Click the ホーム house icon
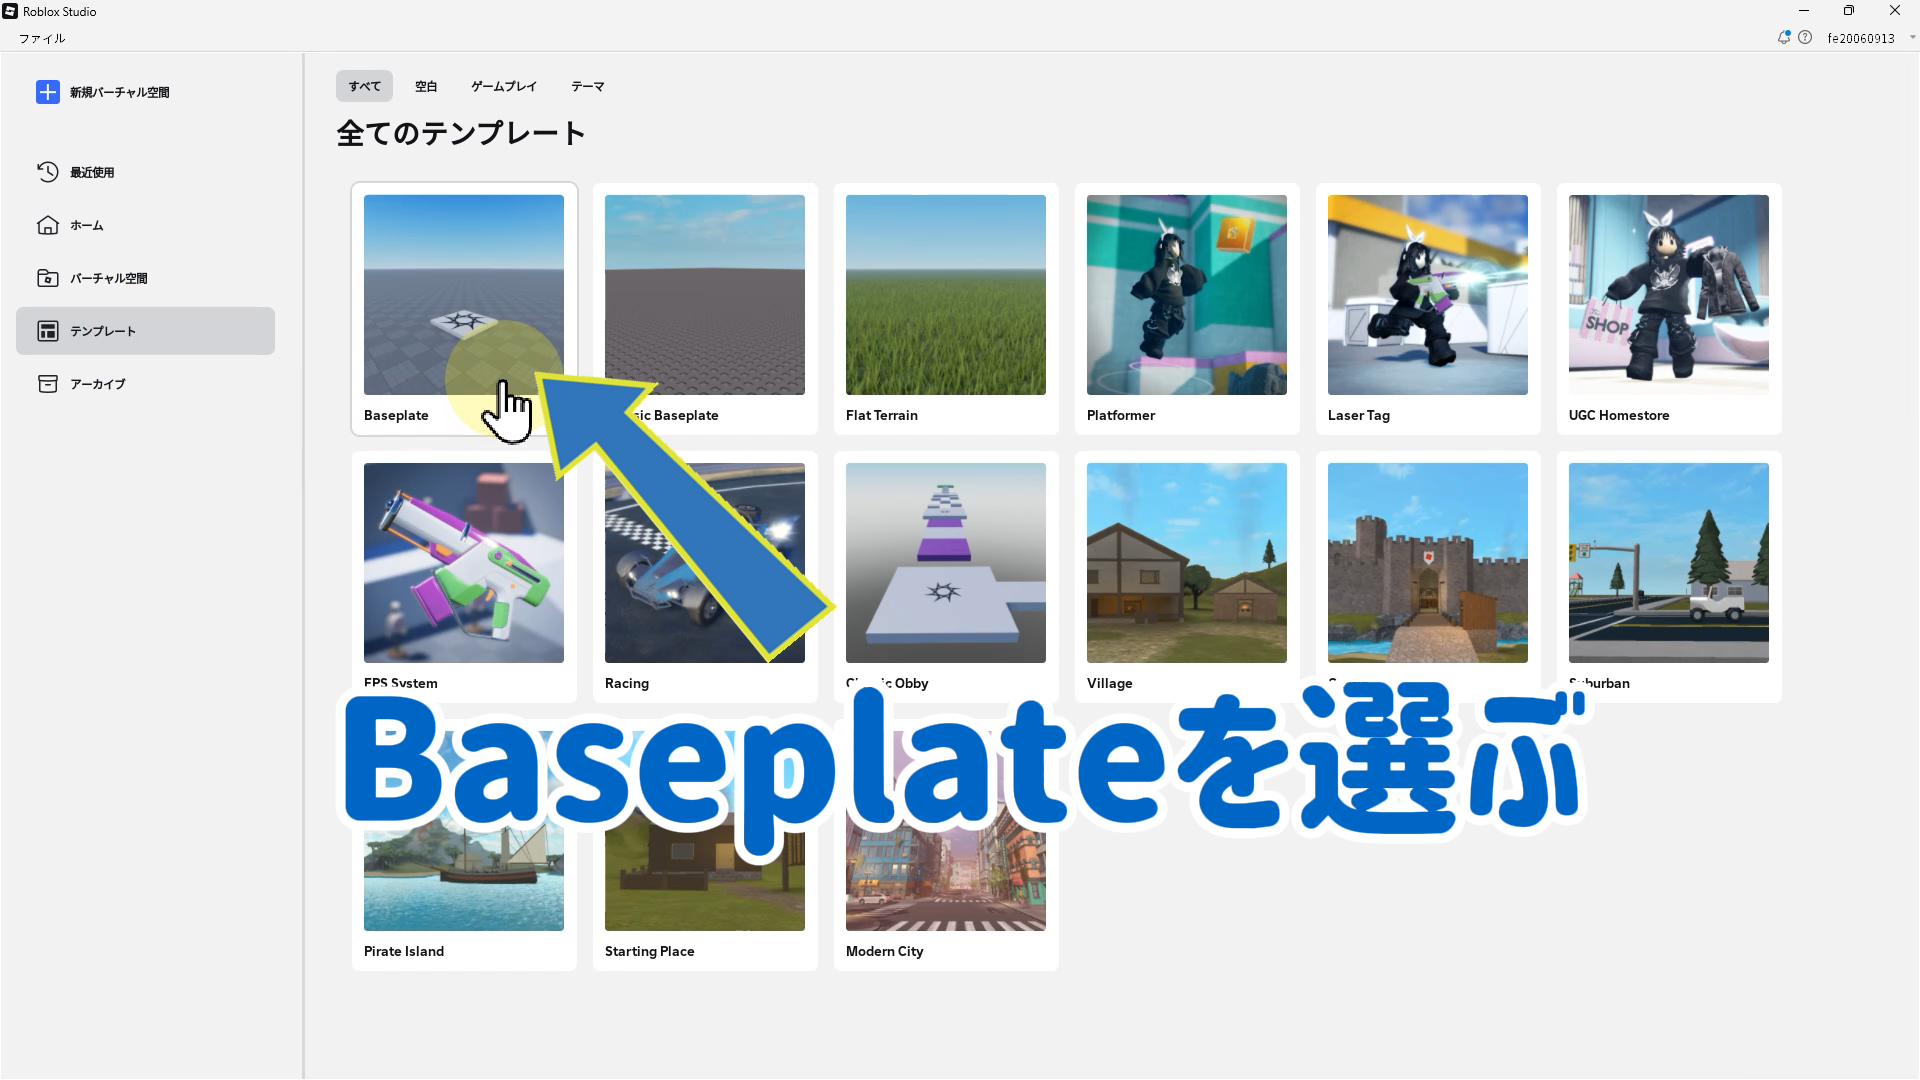The width and height of the screenshot is (1920, 1080). click(x=47, y=225)
